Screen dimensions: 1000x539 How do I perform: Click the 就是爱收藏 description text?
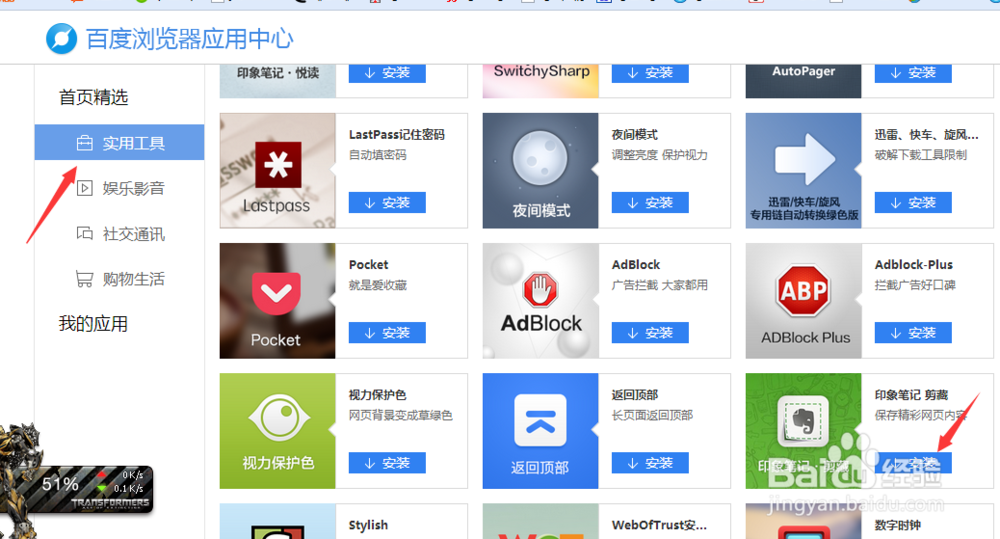[378, 285]
